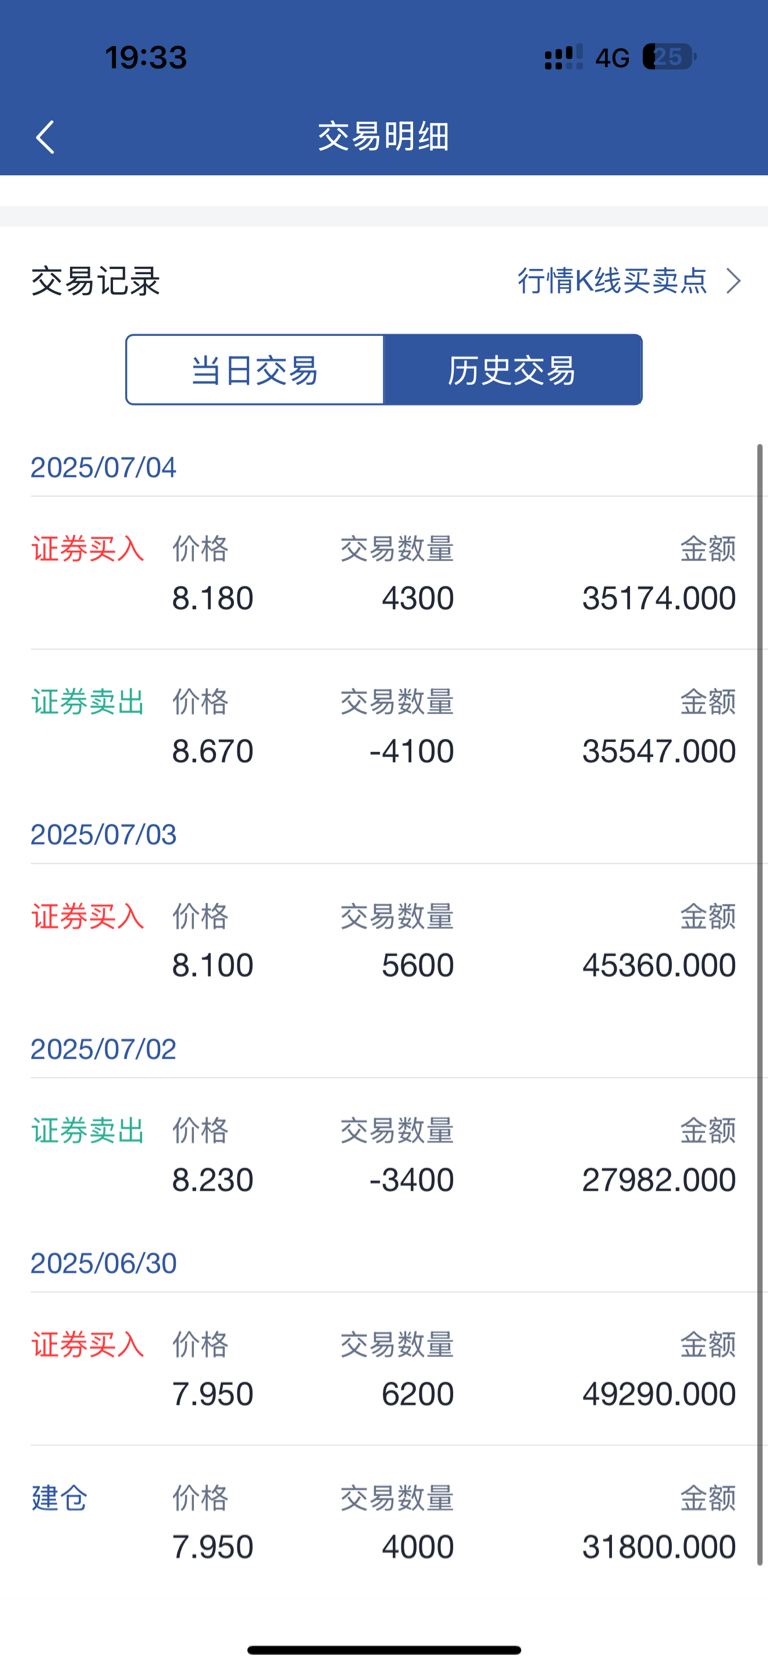Tap the battery indicator icon
The width and height of the screenshot is (768, 1669).
(669, 57)
